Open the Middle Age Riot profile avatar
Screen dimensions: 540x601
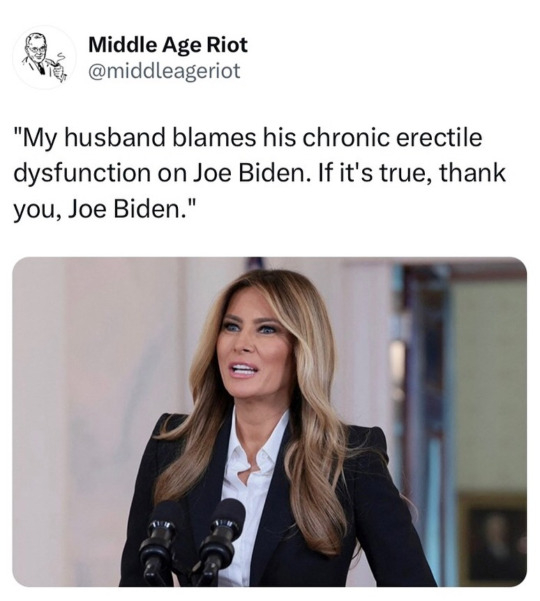[44, 58]
